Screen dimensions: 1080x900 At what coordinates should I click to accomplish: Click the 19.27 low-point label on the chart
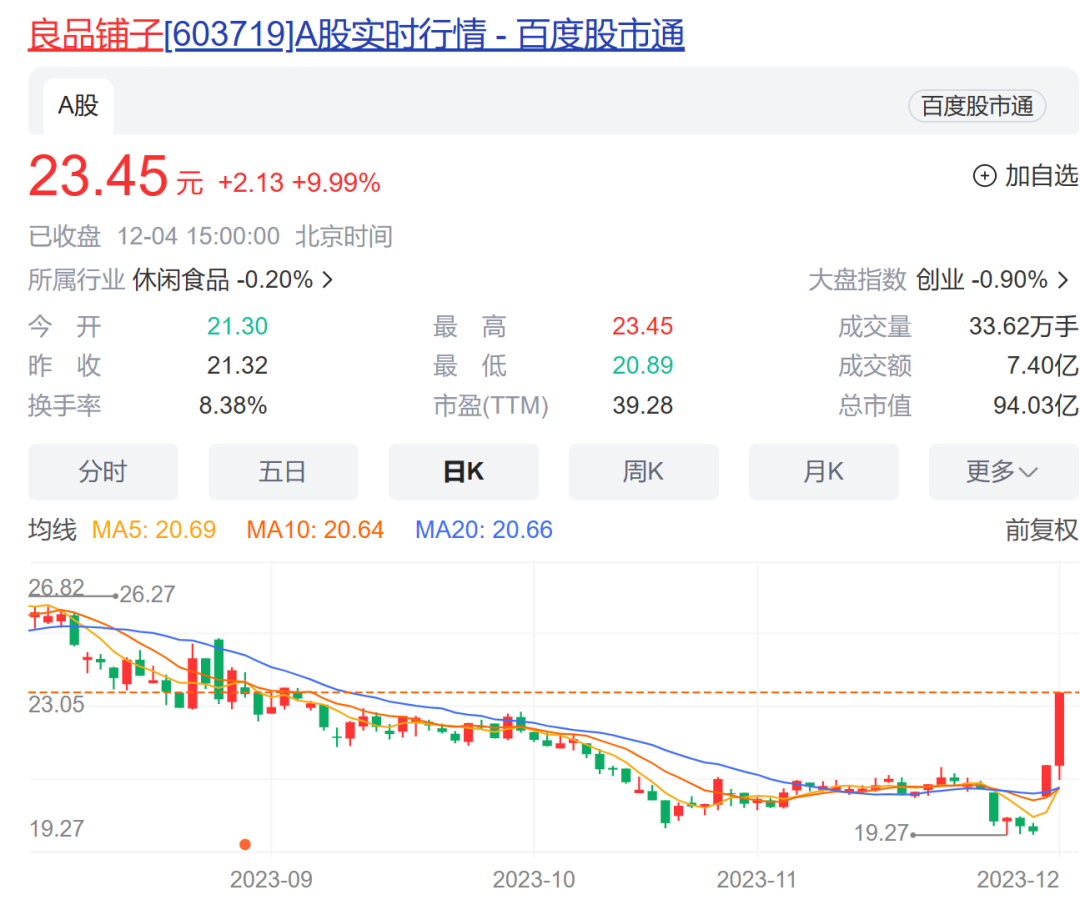pos(881,833)
